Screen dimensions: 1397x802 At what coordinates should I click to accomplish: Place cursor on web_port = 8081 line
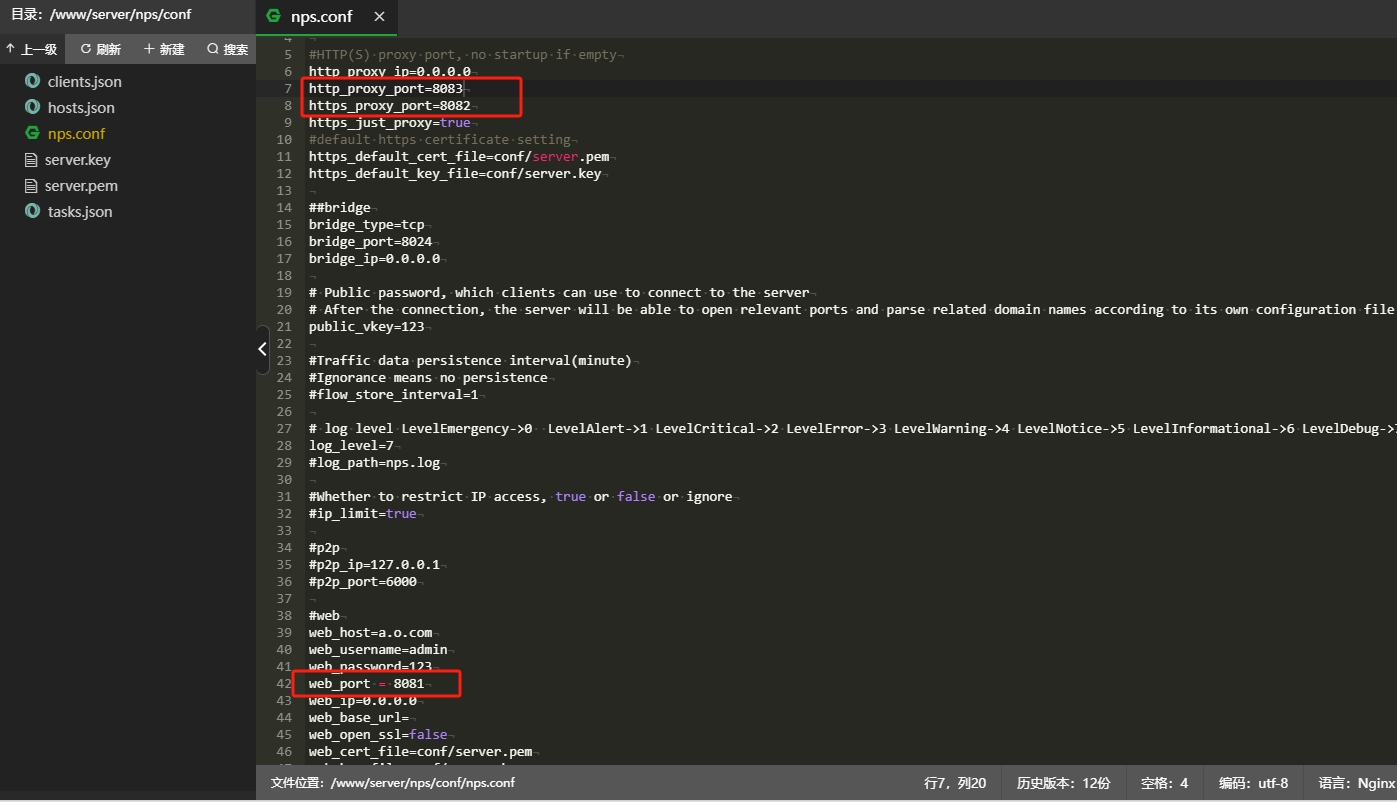pos(366,683)
